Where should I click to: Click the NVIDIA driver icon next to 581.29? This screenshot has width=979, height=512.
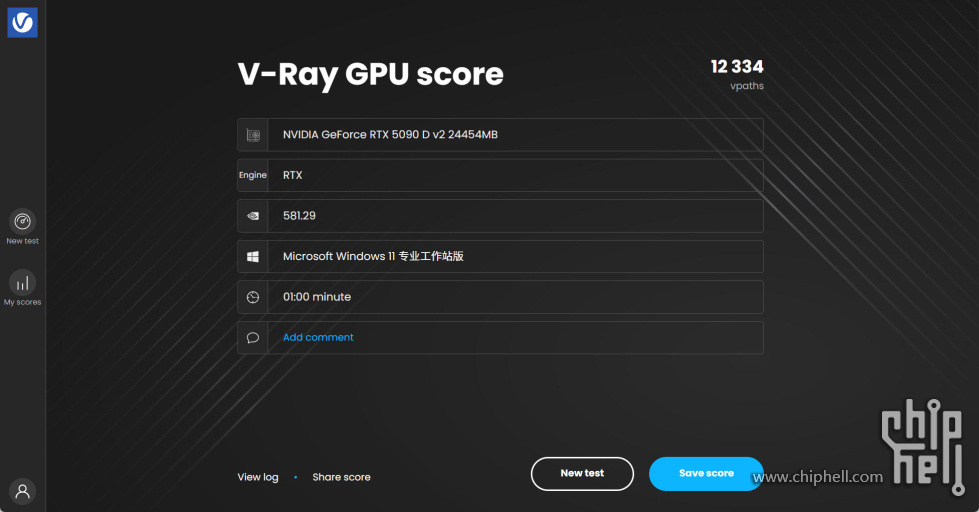click(253, 215)
